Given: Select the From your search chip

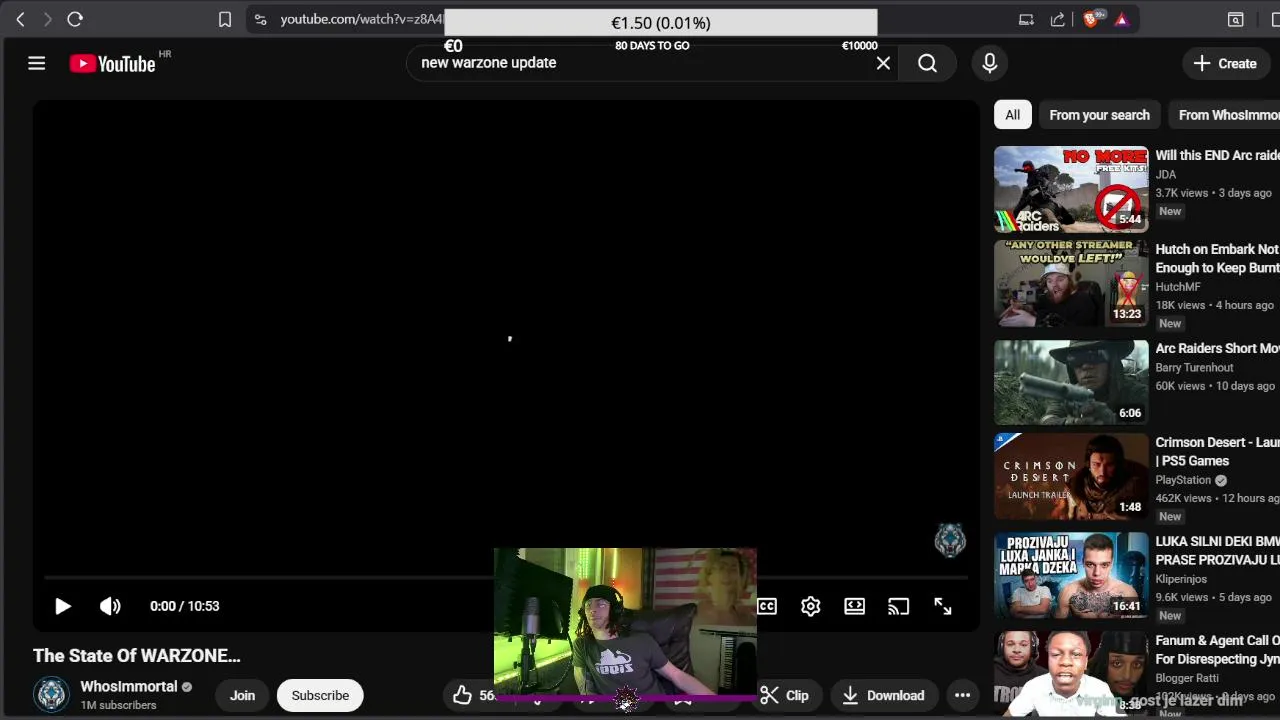Looking at the screenshot, I should (1099, 115).
